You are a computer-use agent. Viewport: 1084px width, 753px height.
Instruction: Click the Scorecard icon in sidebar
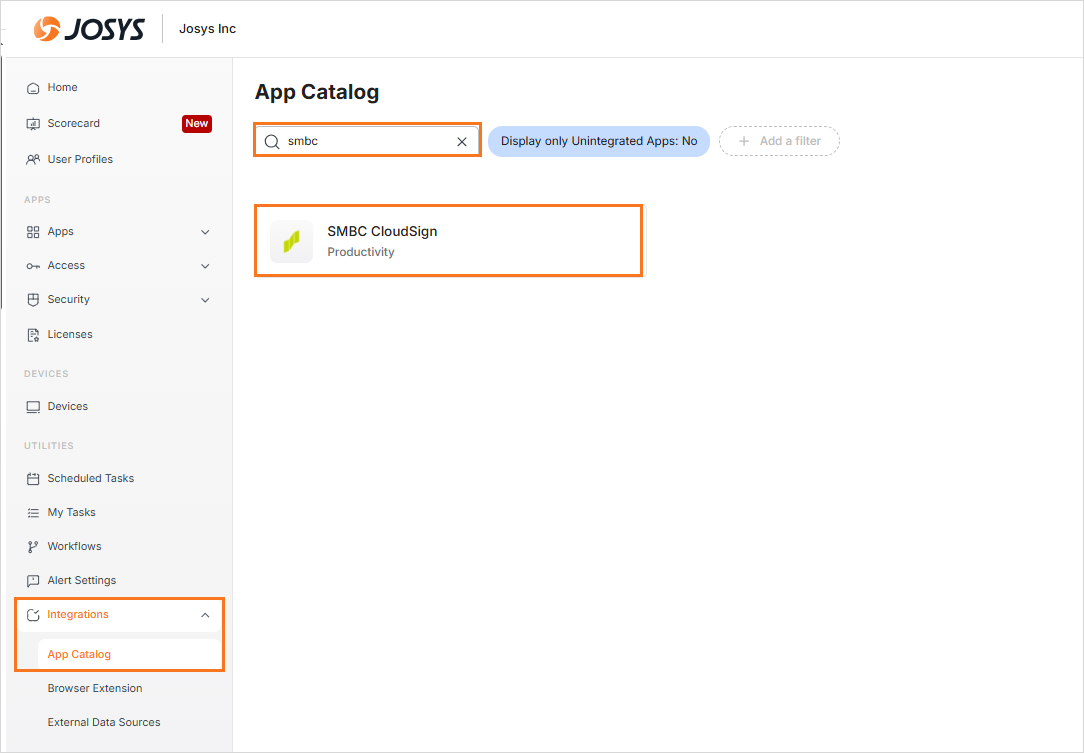[x=33, y=124]
